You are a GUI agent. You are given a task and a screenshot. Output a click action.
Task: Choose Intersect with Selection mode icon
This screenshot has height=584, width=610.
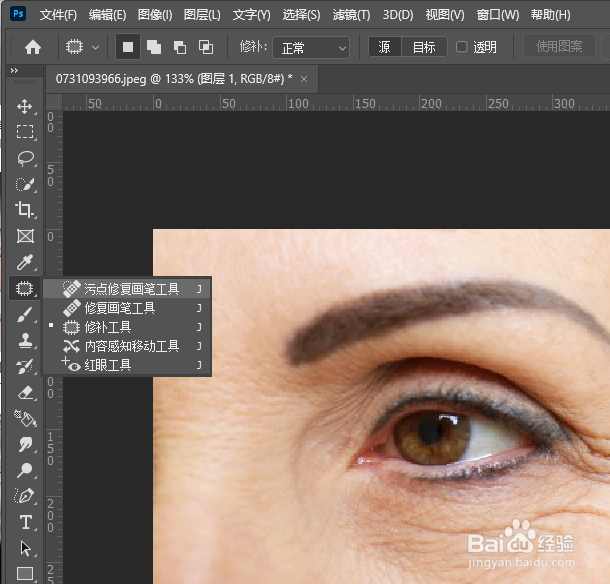(206, 47)
